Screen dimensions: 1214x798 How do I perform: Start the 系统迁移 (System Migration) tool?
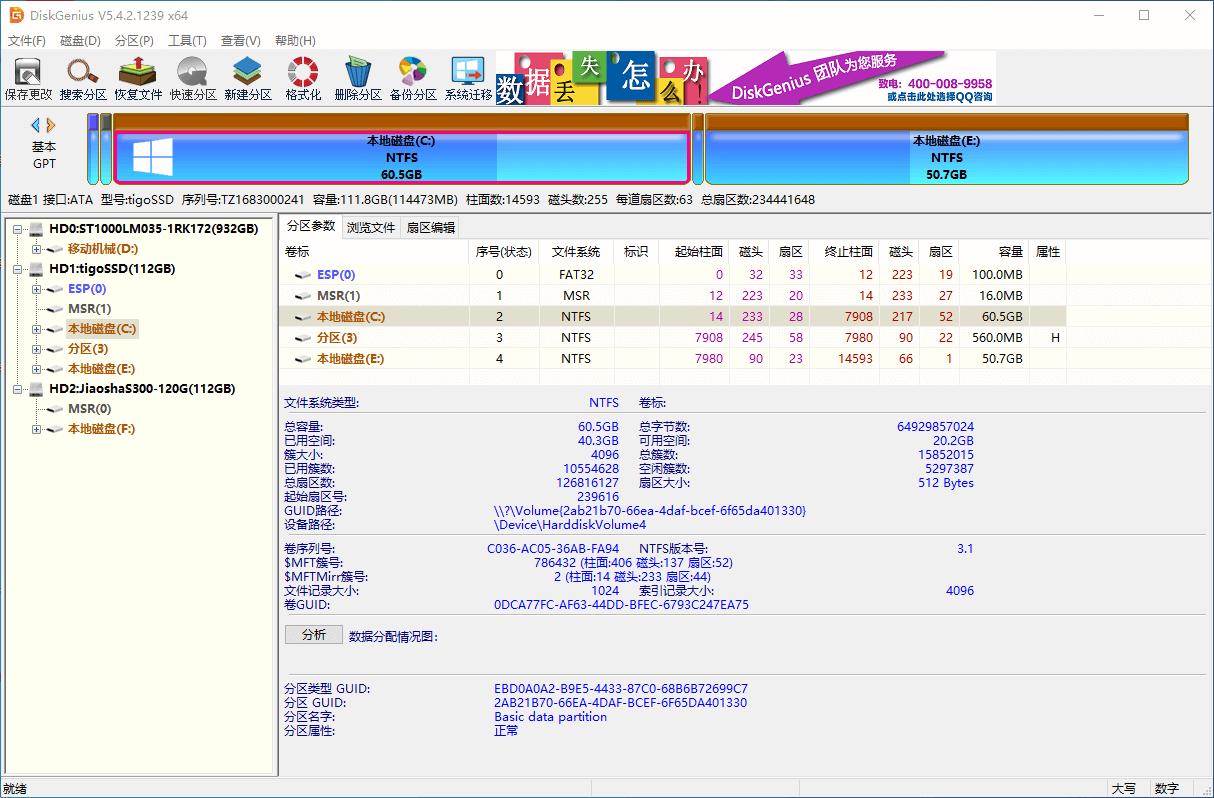[x=468, y=78]
